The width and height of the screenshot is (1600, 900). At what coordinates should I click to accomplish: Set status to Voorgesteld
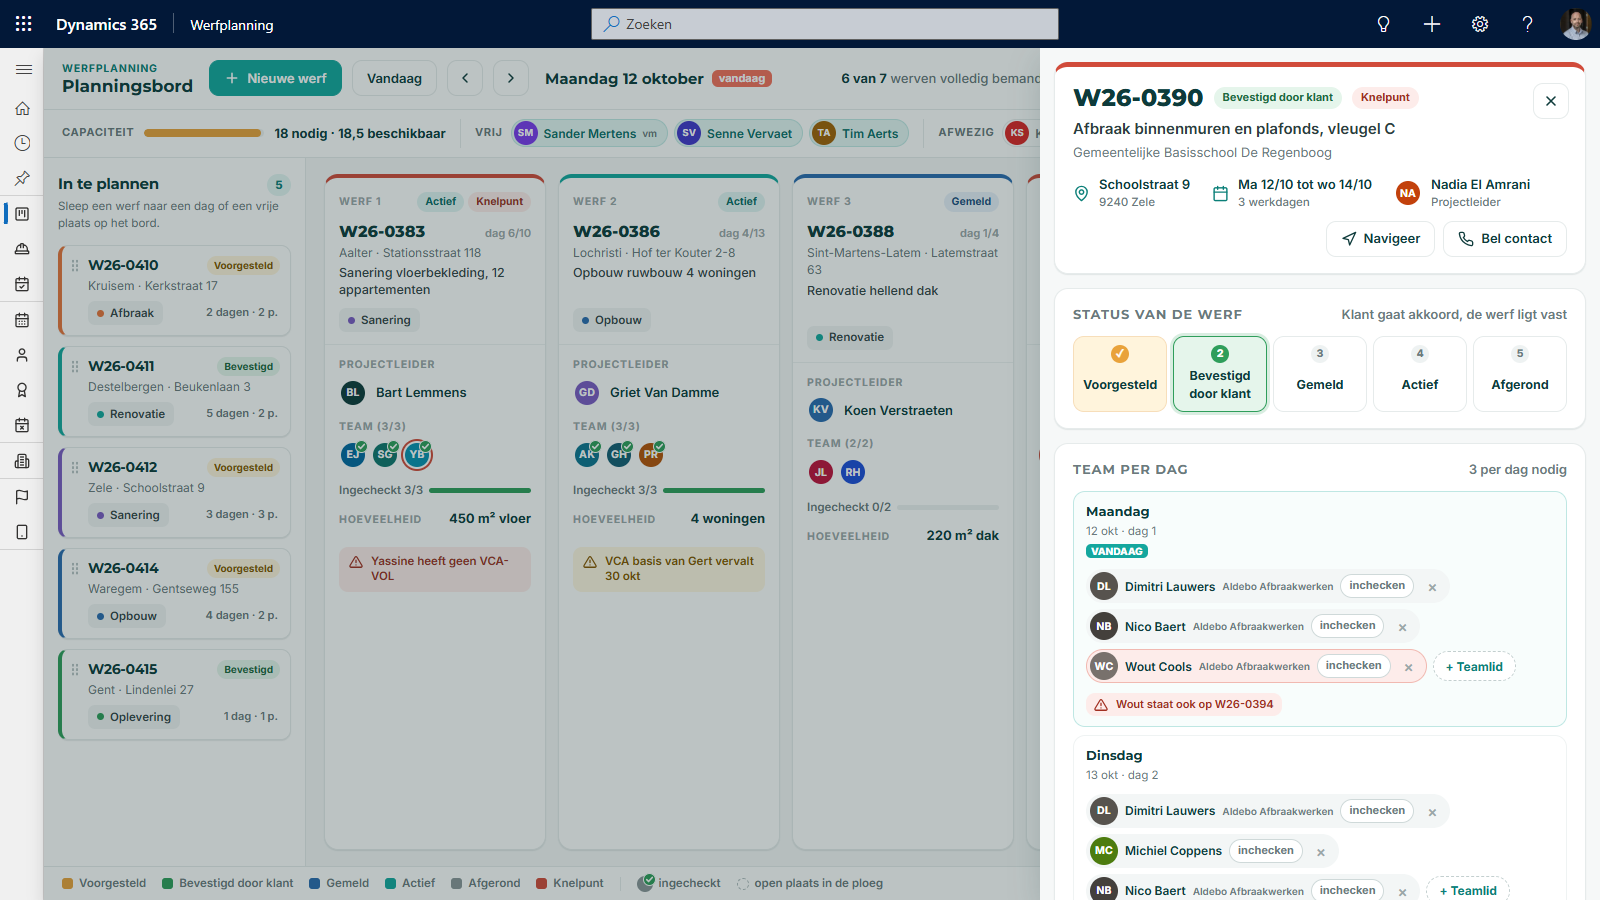point(1120,374)
